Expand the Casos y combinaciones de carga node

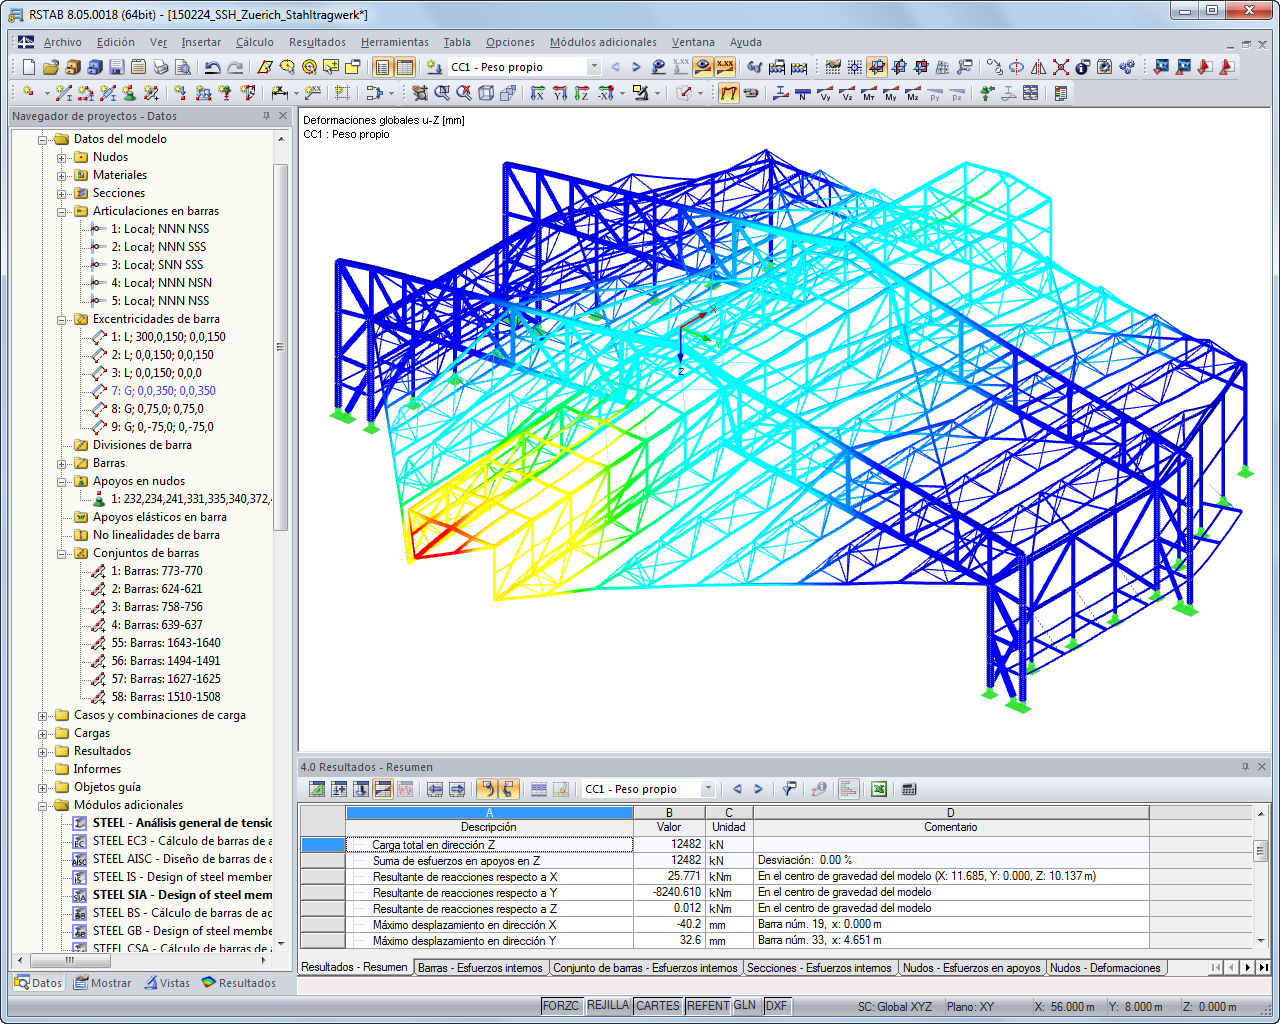43,715
